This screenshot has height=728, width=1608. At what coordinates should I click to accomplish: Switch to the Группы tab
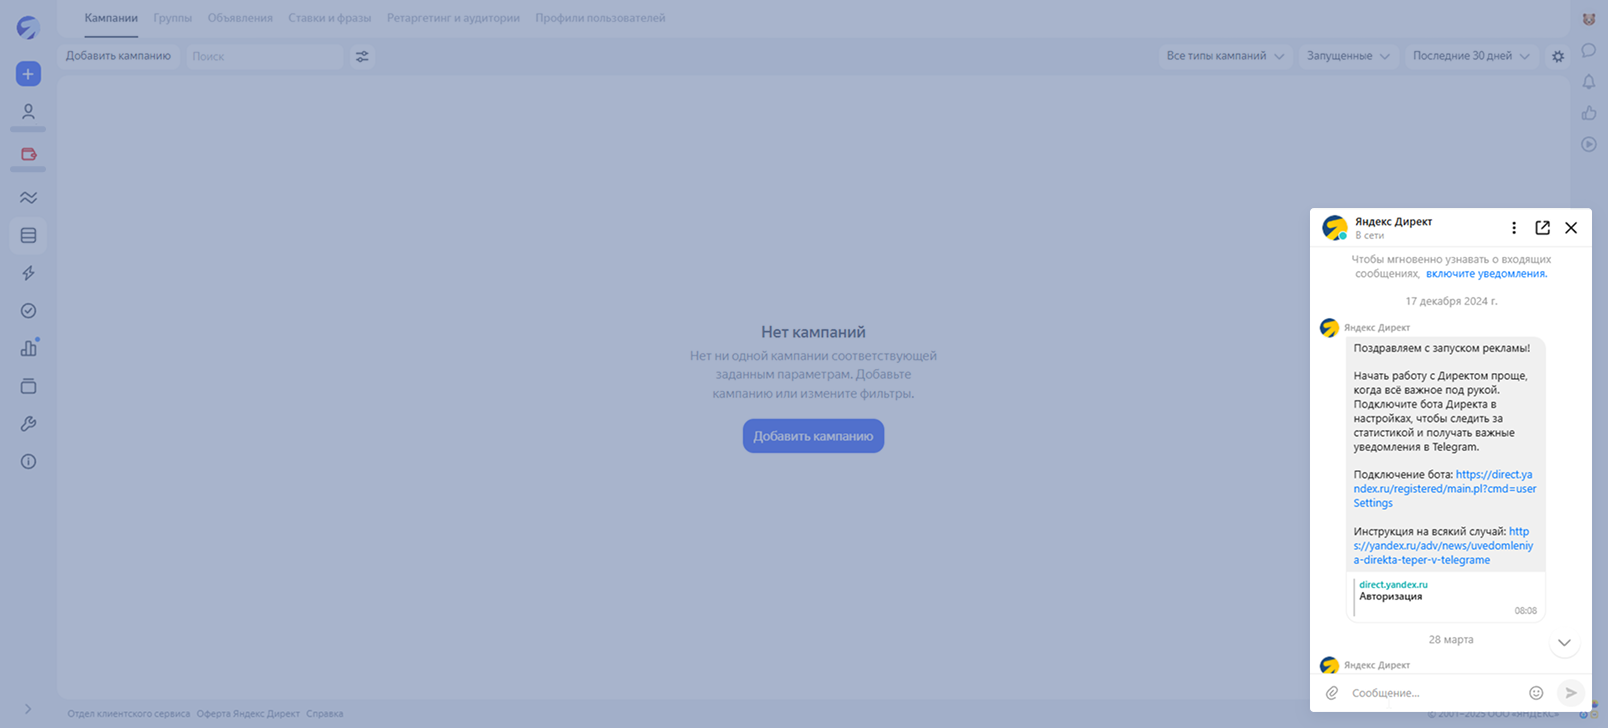pos(172,18)
